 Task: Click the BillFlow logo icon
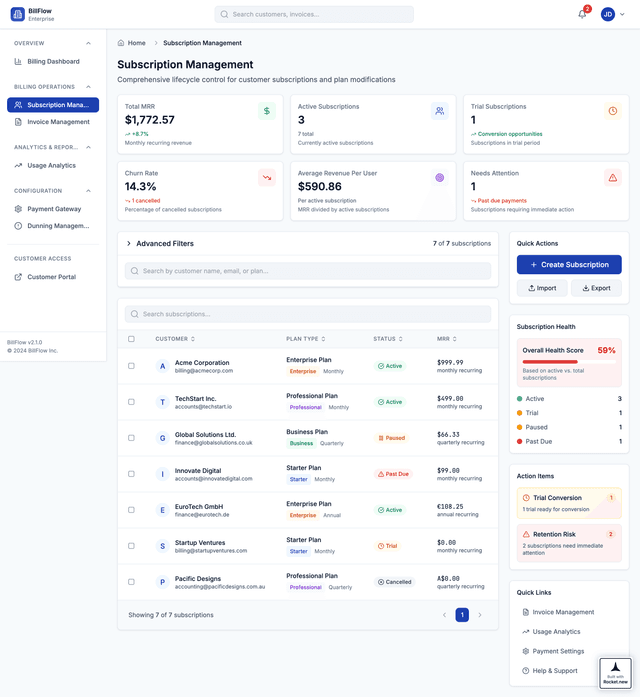[x=17, y=14]
